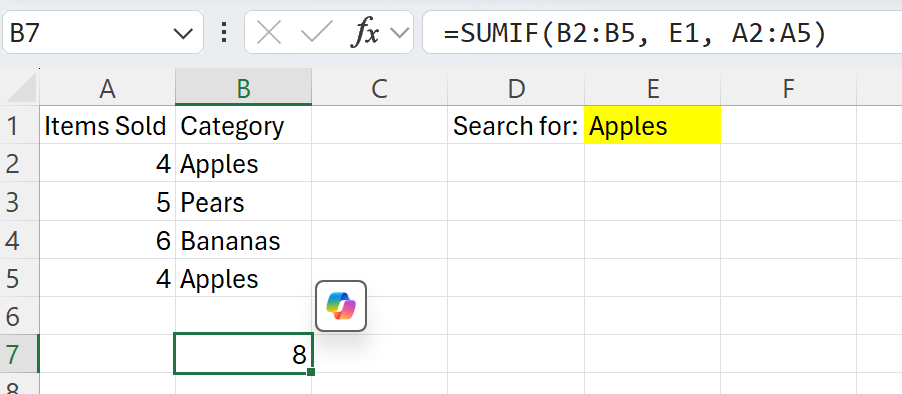Cancel the formula with the X icon
Screen dimensions: 902x394
click(269, 33)
